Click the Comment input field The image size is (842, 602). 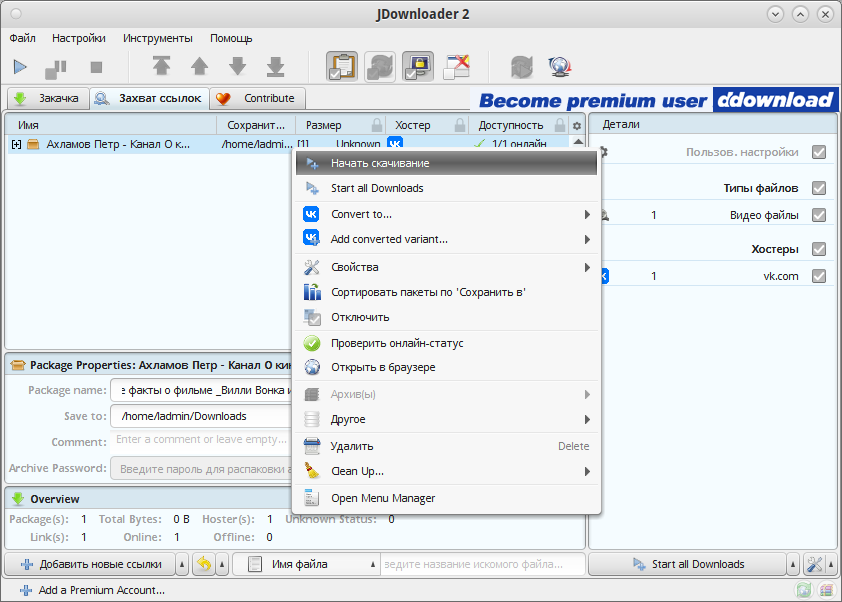[202, 440]
